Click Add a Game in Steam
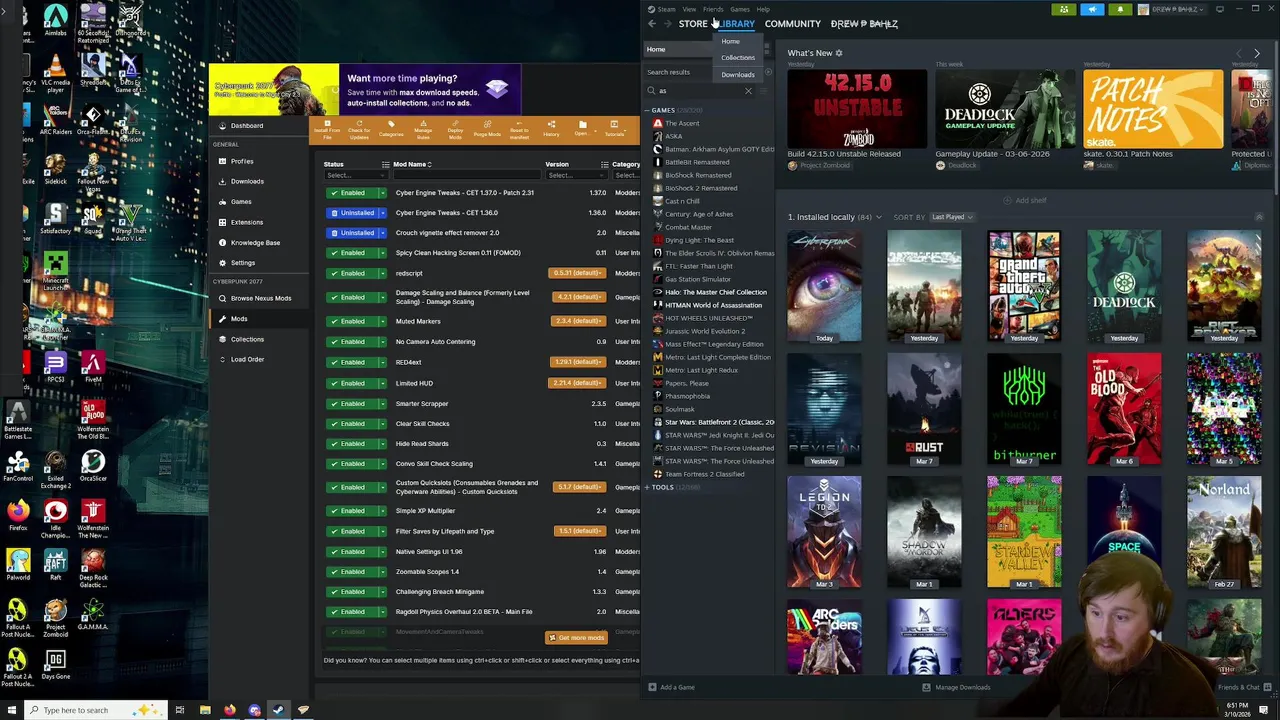1280x720 pixels. click(671, 687)
